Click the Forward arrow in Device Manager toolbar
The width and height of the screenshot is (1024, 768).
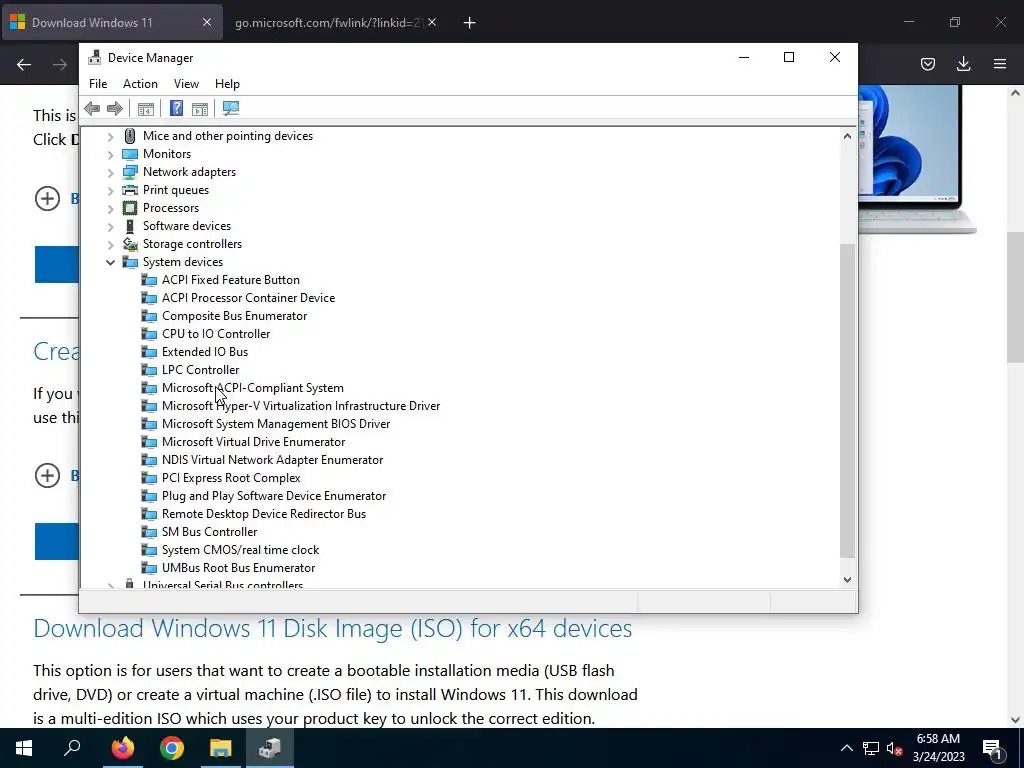coord(115,108)
